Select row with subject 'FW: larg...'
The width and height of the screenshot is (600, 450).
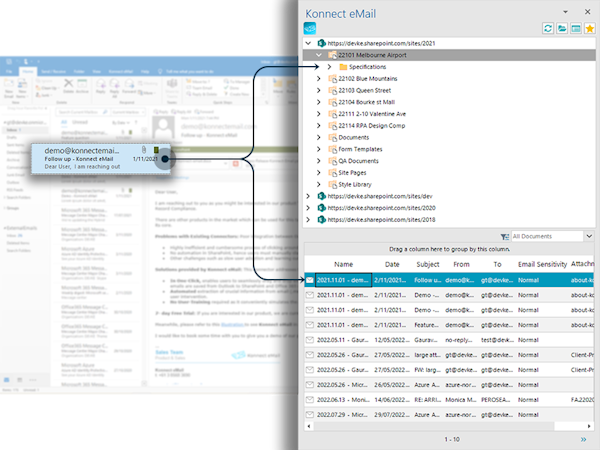449,370
